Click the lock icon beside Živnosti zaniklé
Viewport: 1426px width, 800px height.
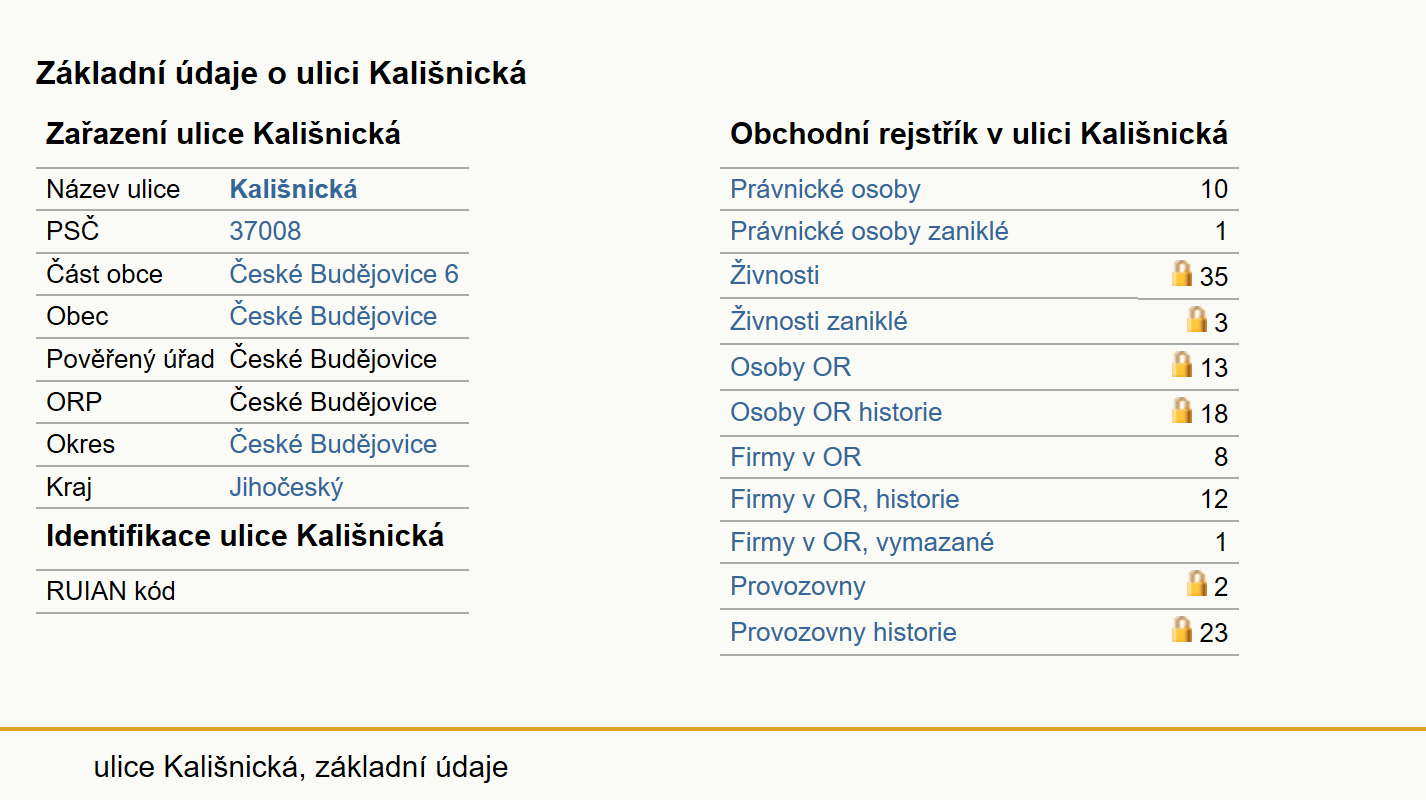pos(1197,319)
